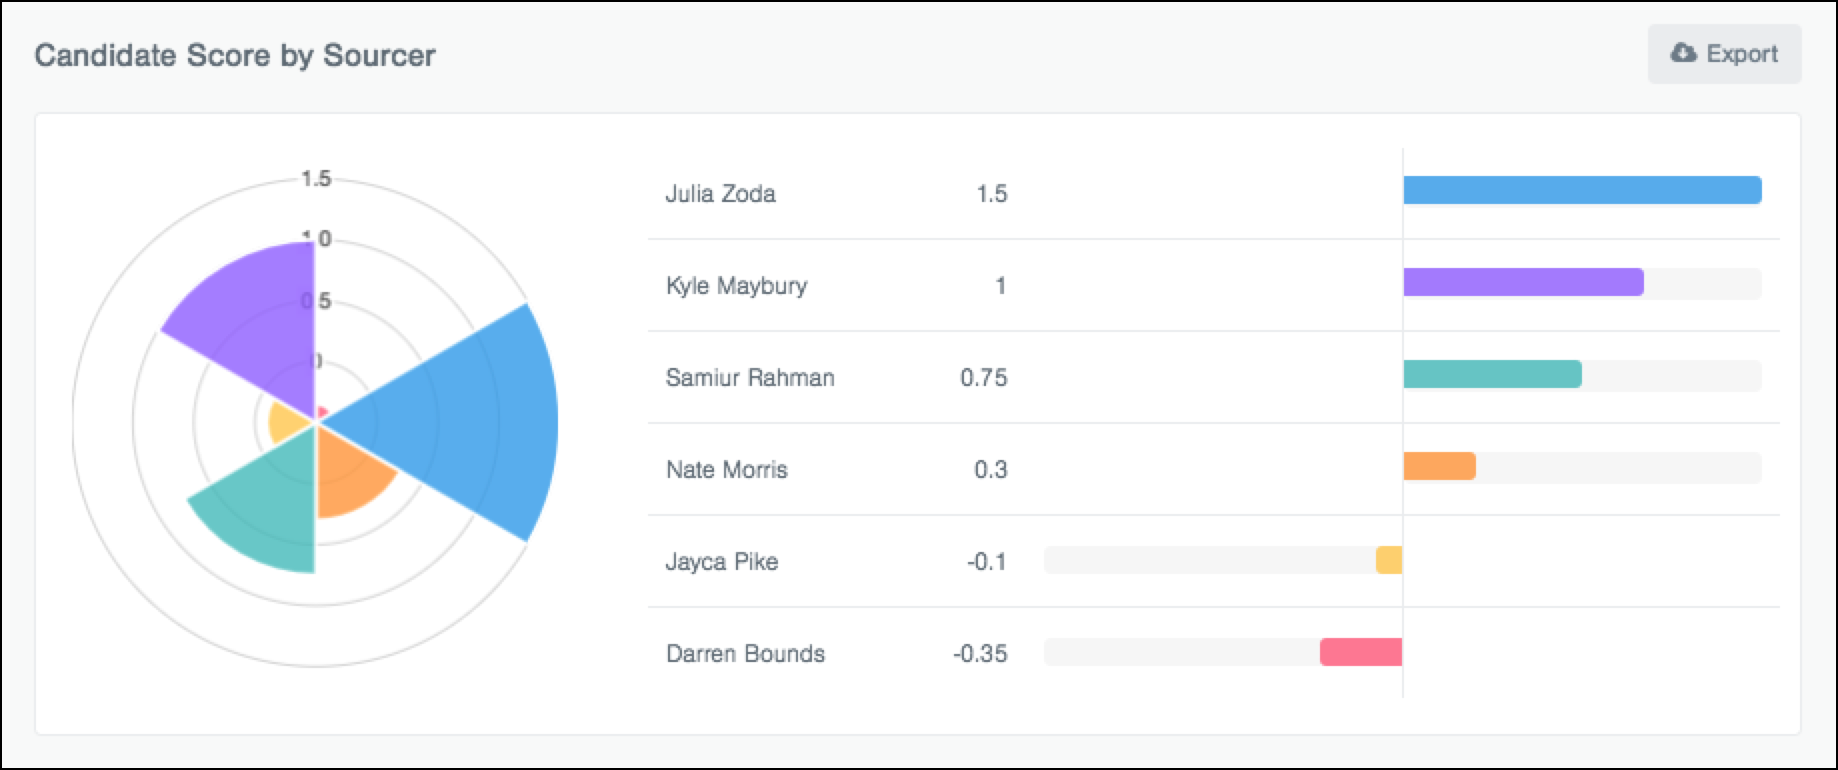Select the blue Julia Zoda bar
This screenshot has height=770, width=1838.
1582,190
